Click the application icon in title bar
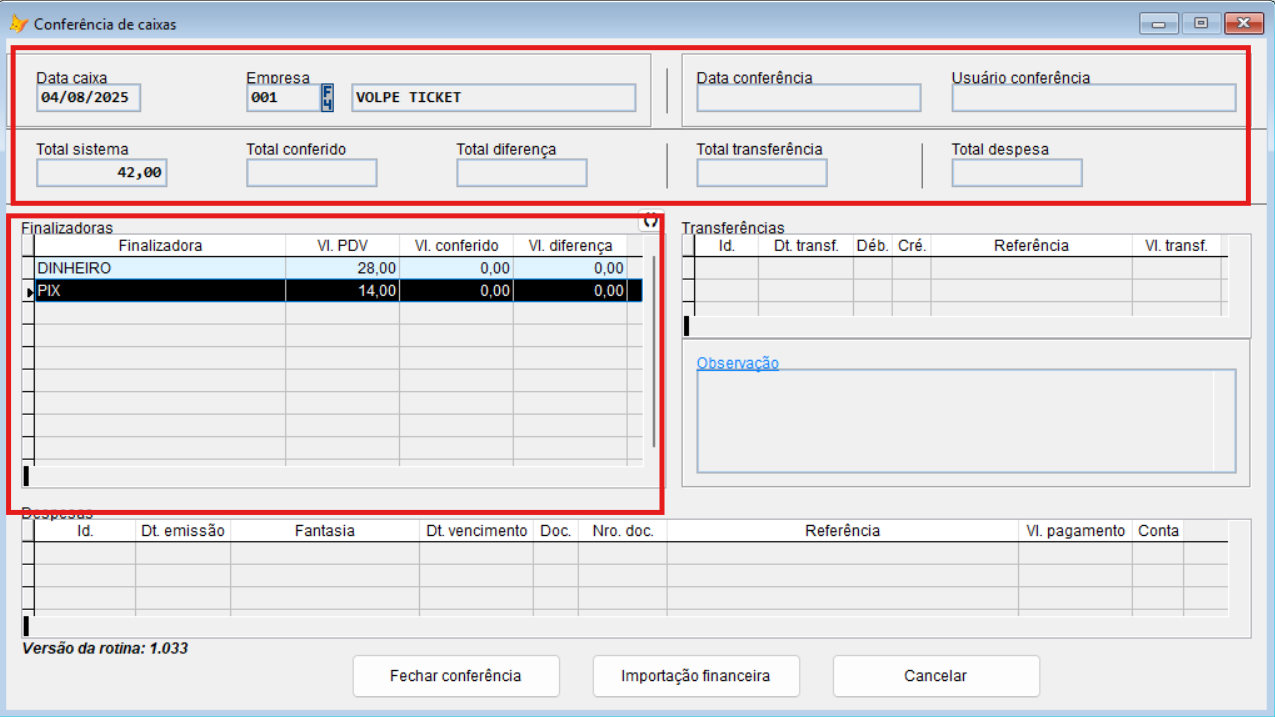Screen dimensions: 1275x717 point(18,24)
